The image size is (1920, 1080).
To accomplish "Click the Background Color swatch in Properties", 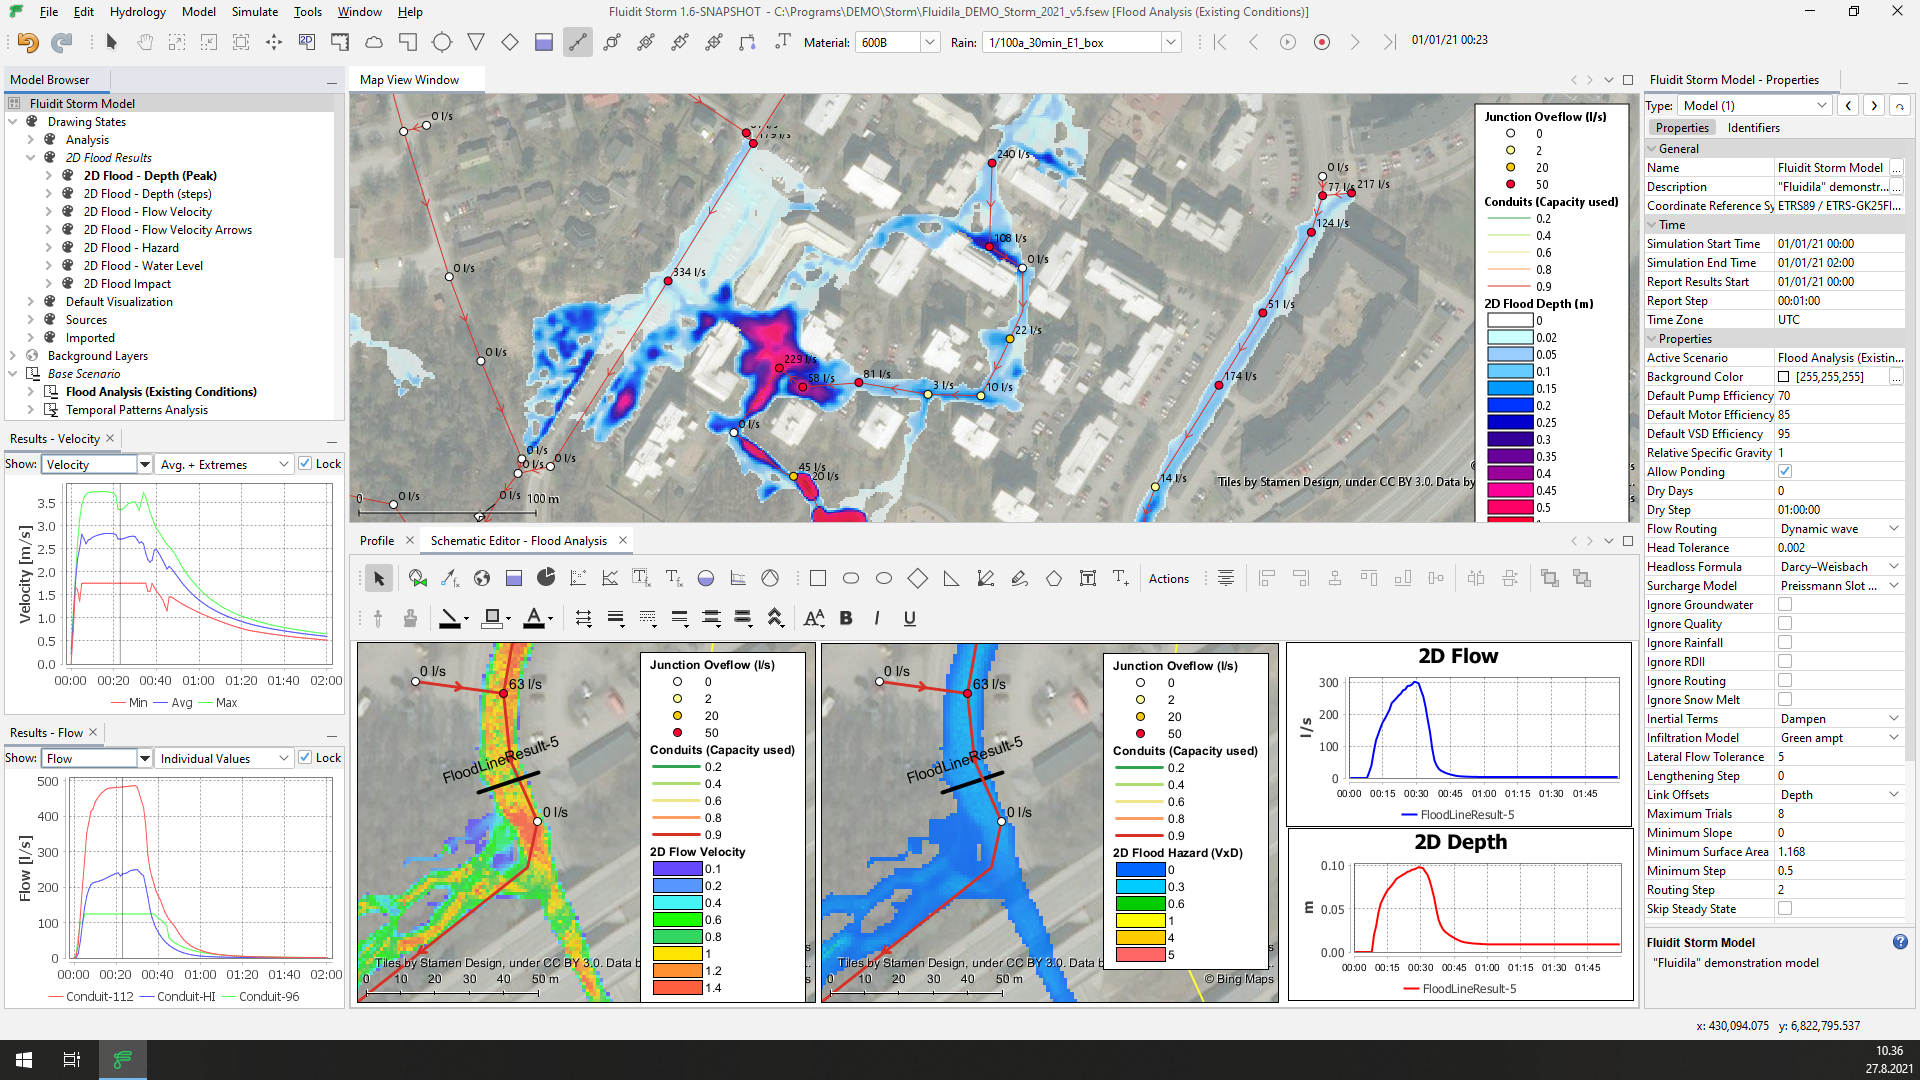I will (x=1785, y=376).
